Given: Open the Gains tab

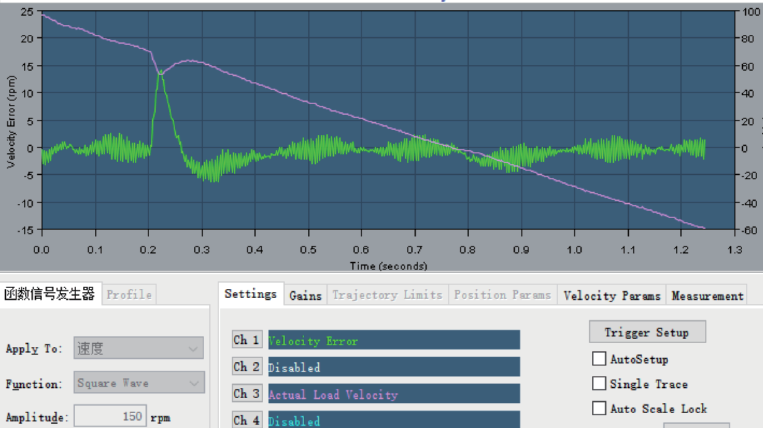Looking at the screenshot, I should tap(305, 295).
